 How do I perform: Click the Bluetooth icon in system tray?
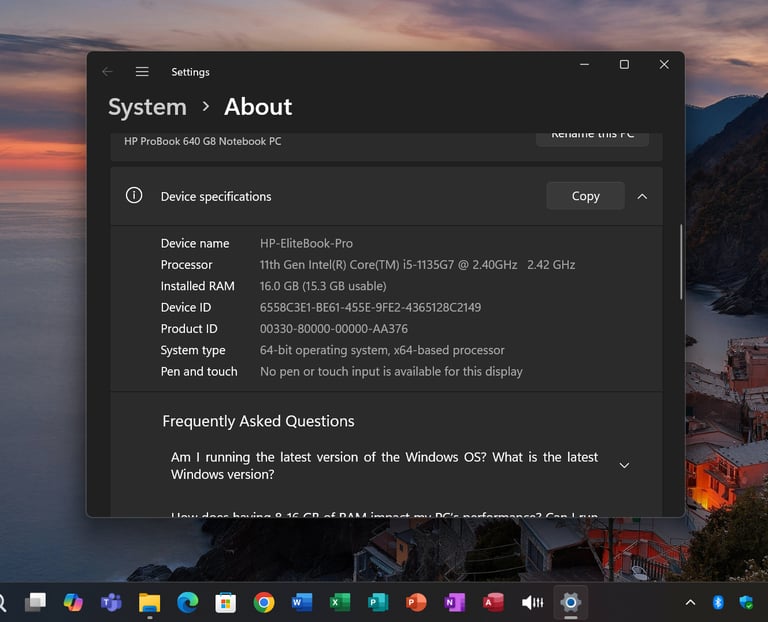coord(717,602)
